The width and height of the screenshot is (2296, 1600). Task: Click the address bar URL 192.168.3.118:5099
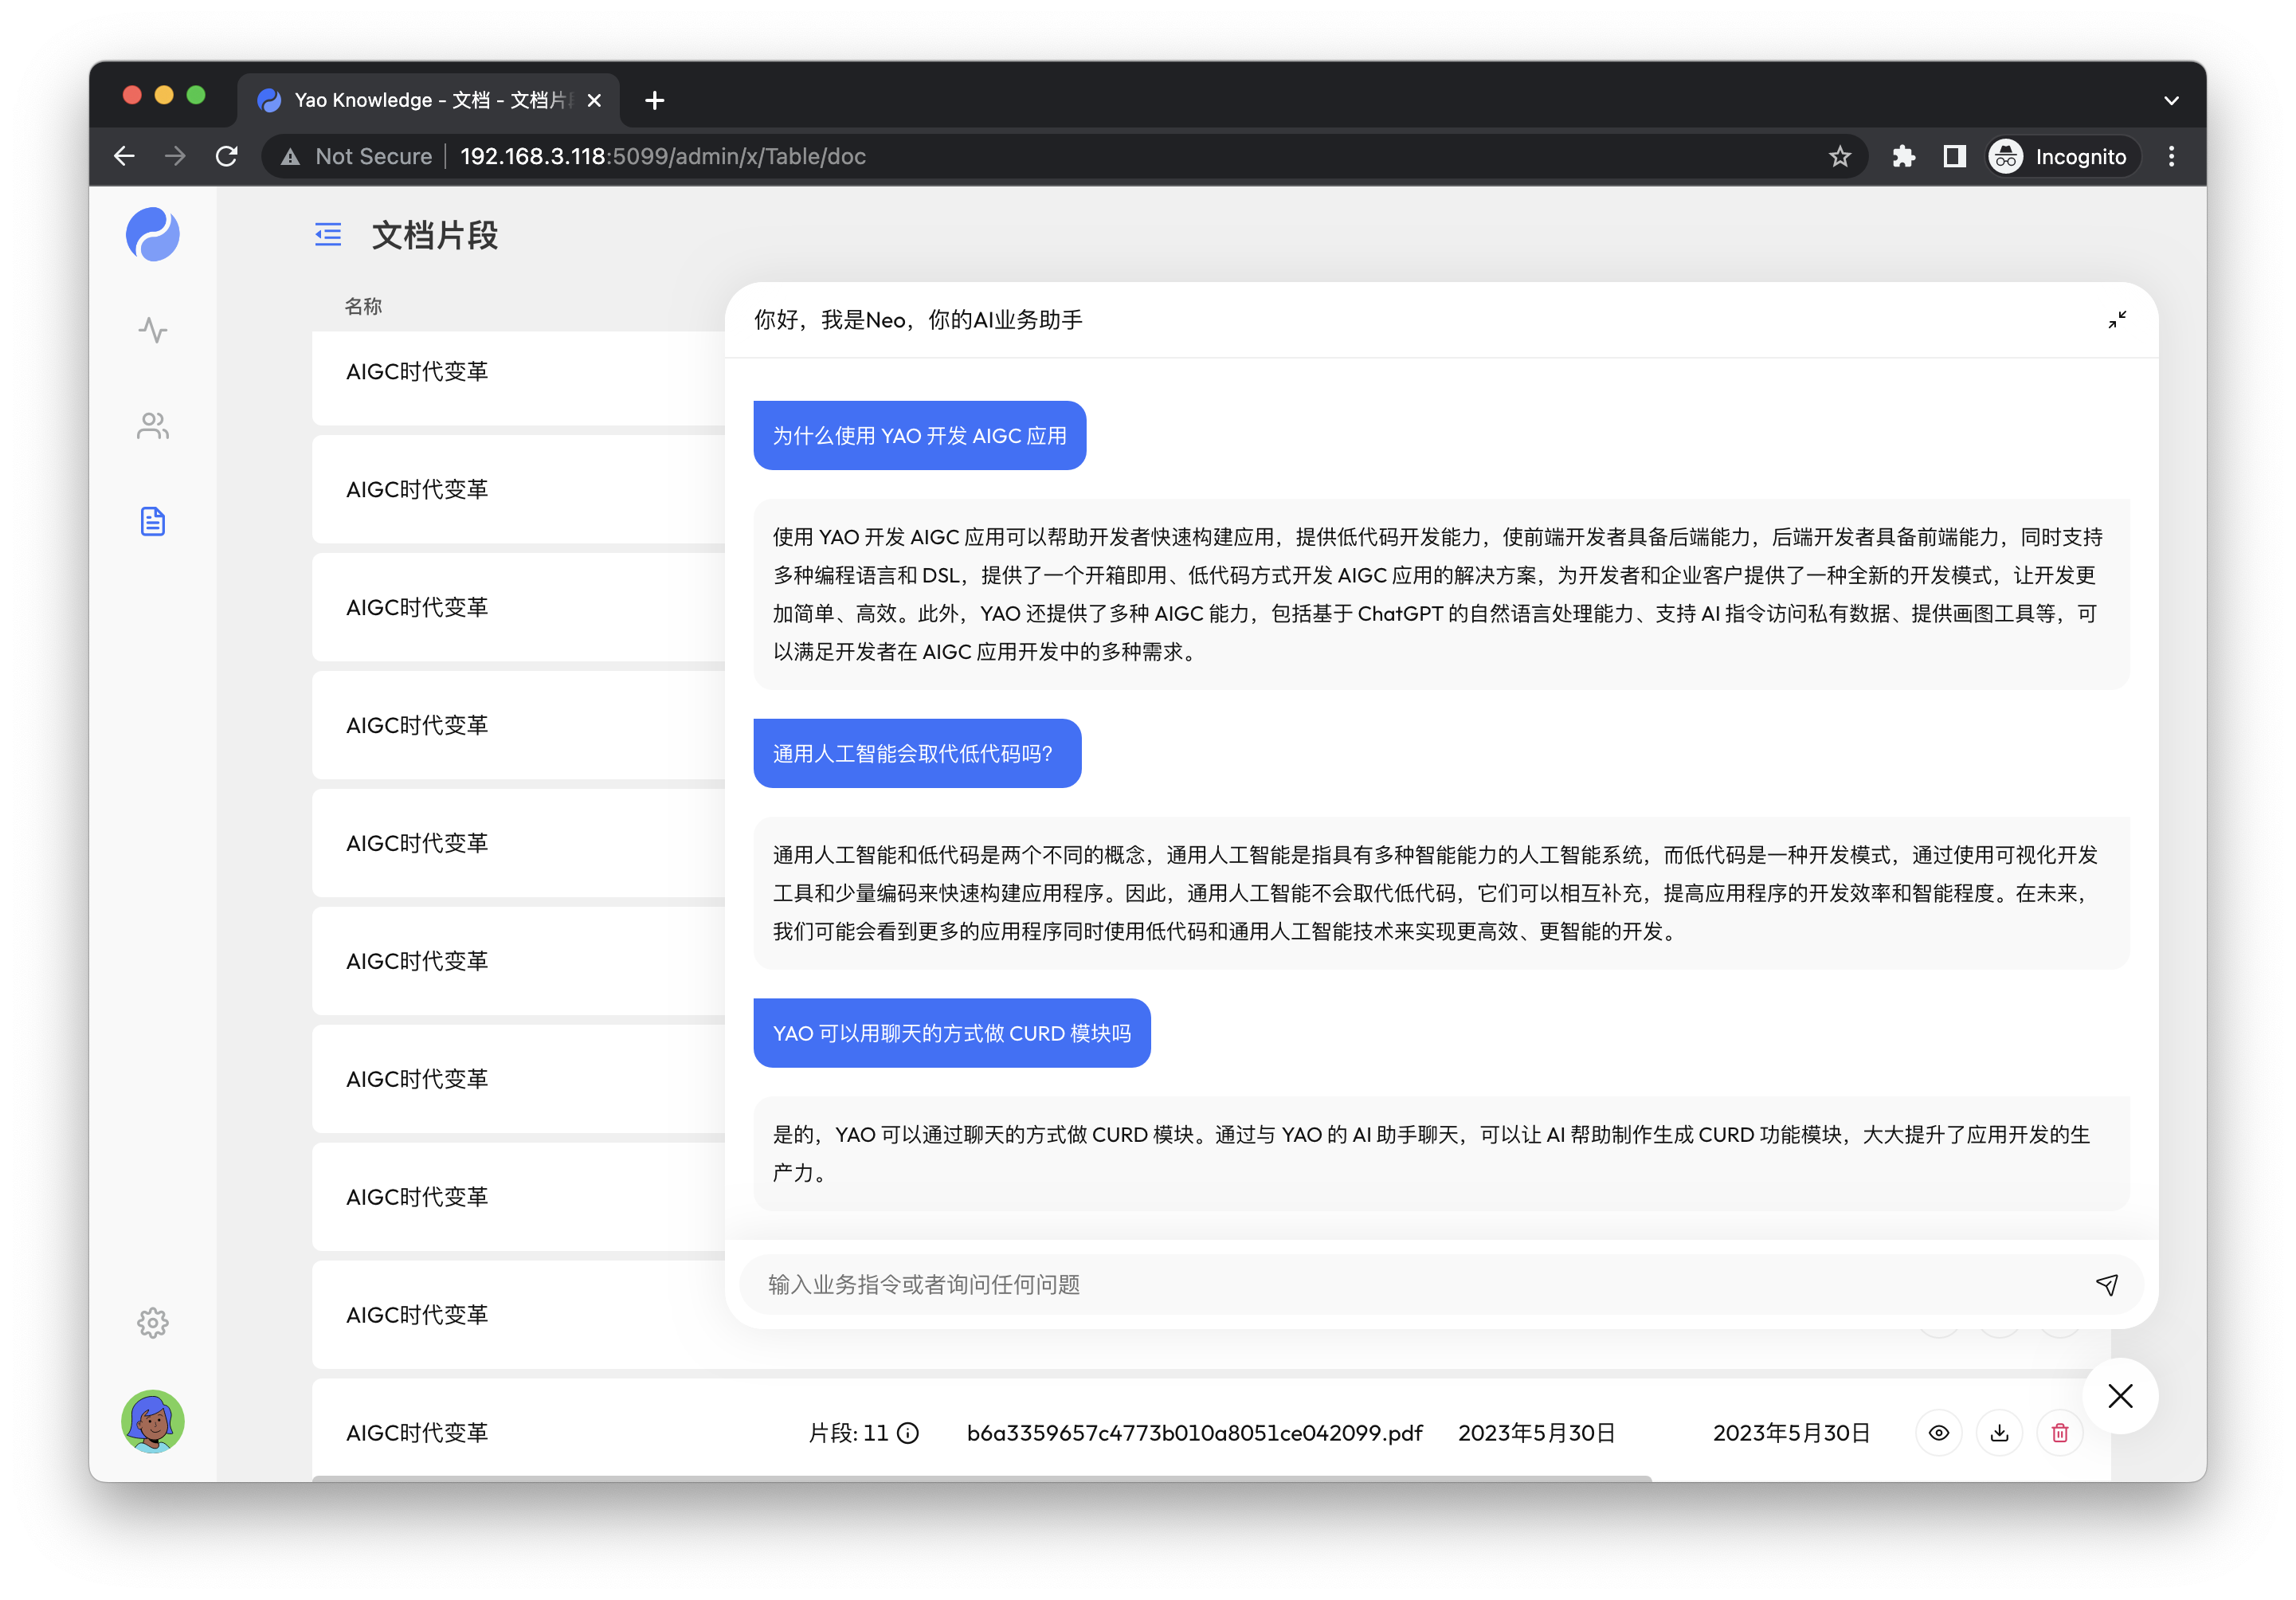tap(662, 156)
